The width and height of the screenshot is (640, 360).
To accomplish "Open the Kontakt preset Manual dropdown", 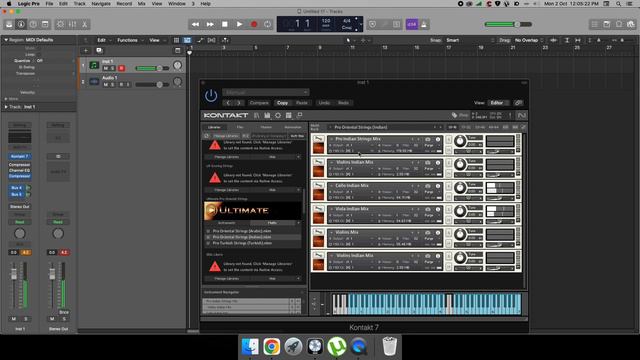I will click(x=266, y=92).
